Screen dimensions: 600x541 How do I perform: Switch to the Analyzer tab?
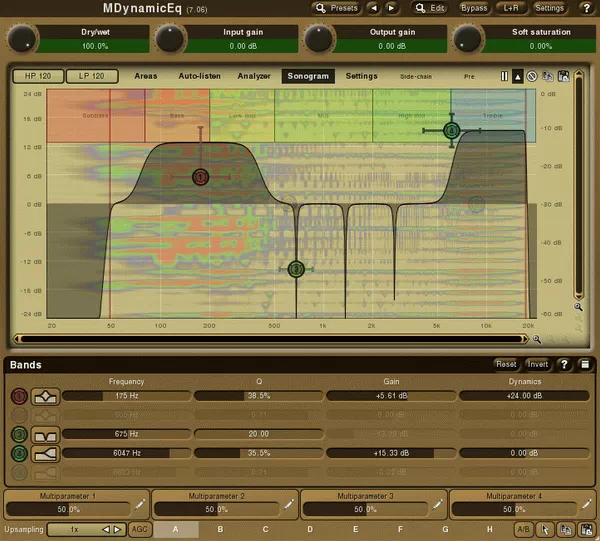[253, 76]
